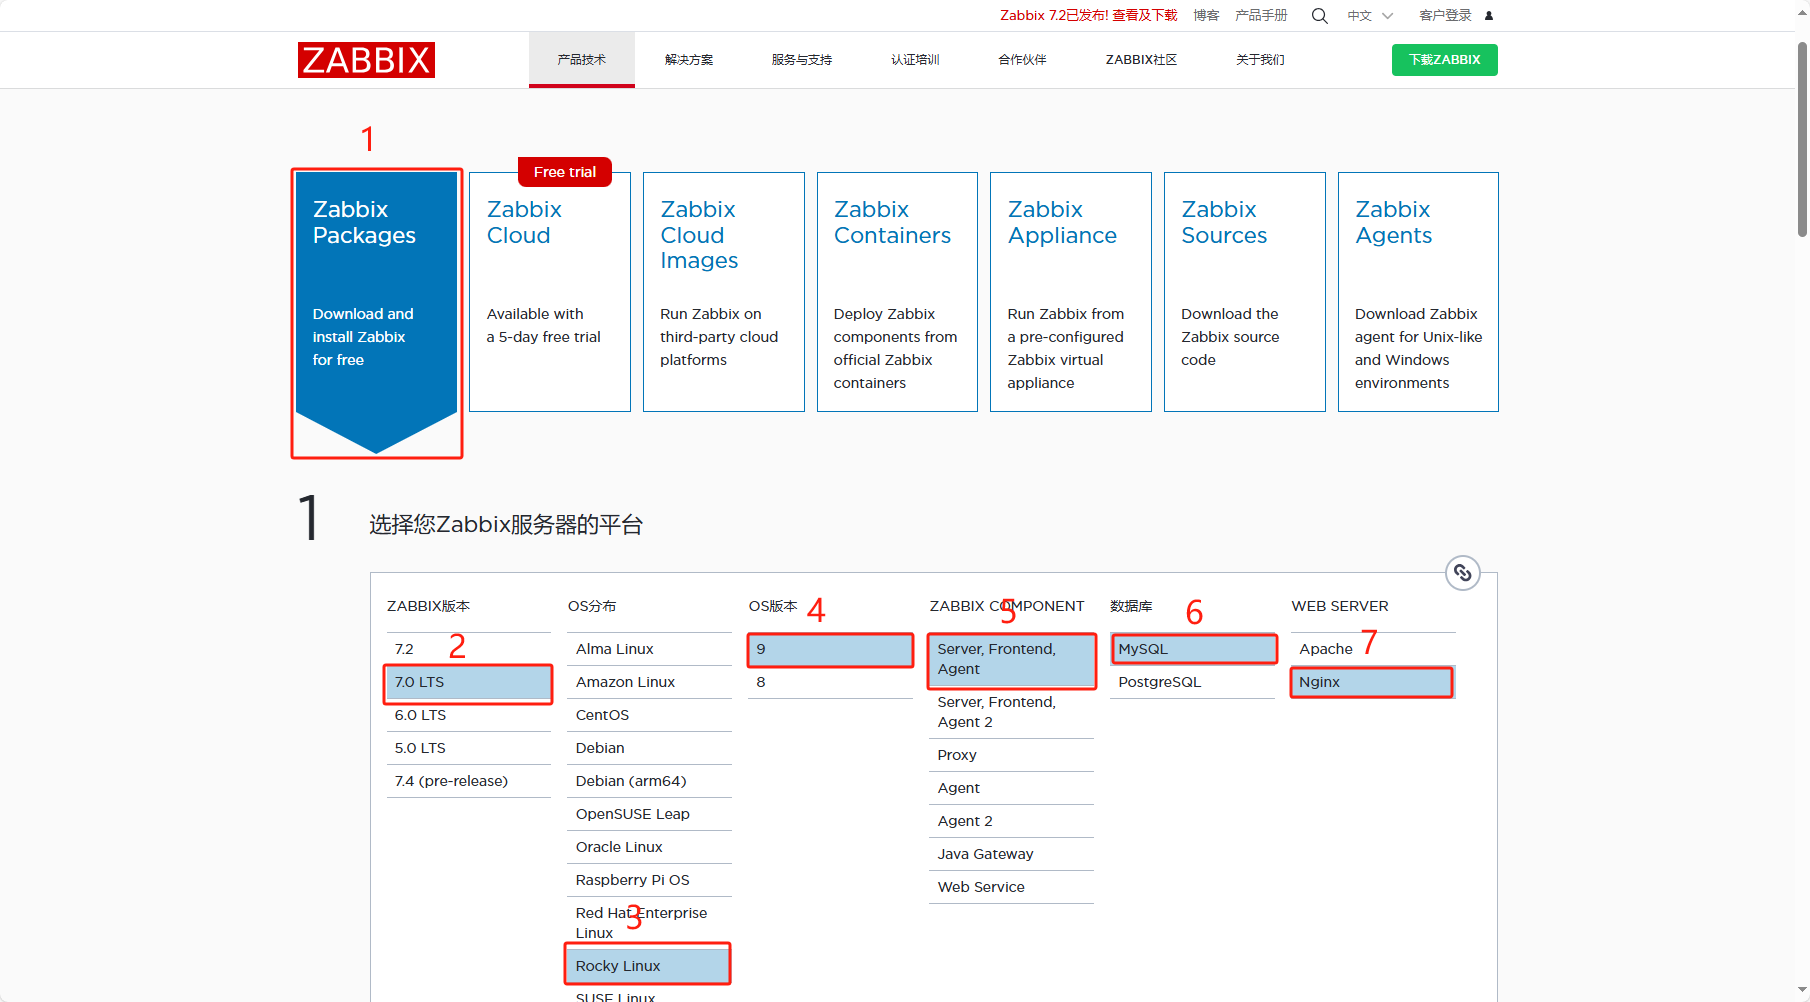Select Debian as OS distribution
Image resolution: width=1810 pixels, height=1002 pixels.
(x=650, y=748)
